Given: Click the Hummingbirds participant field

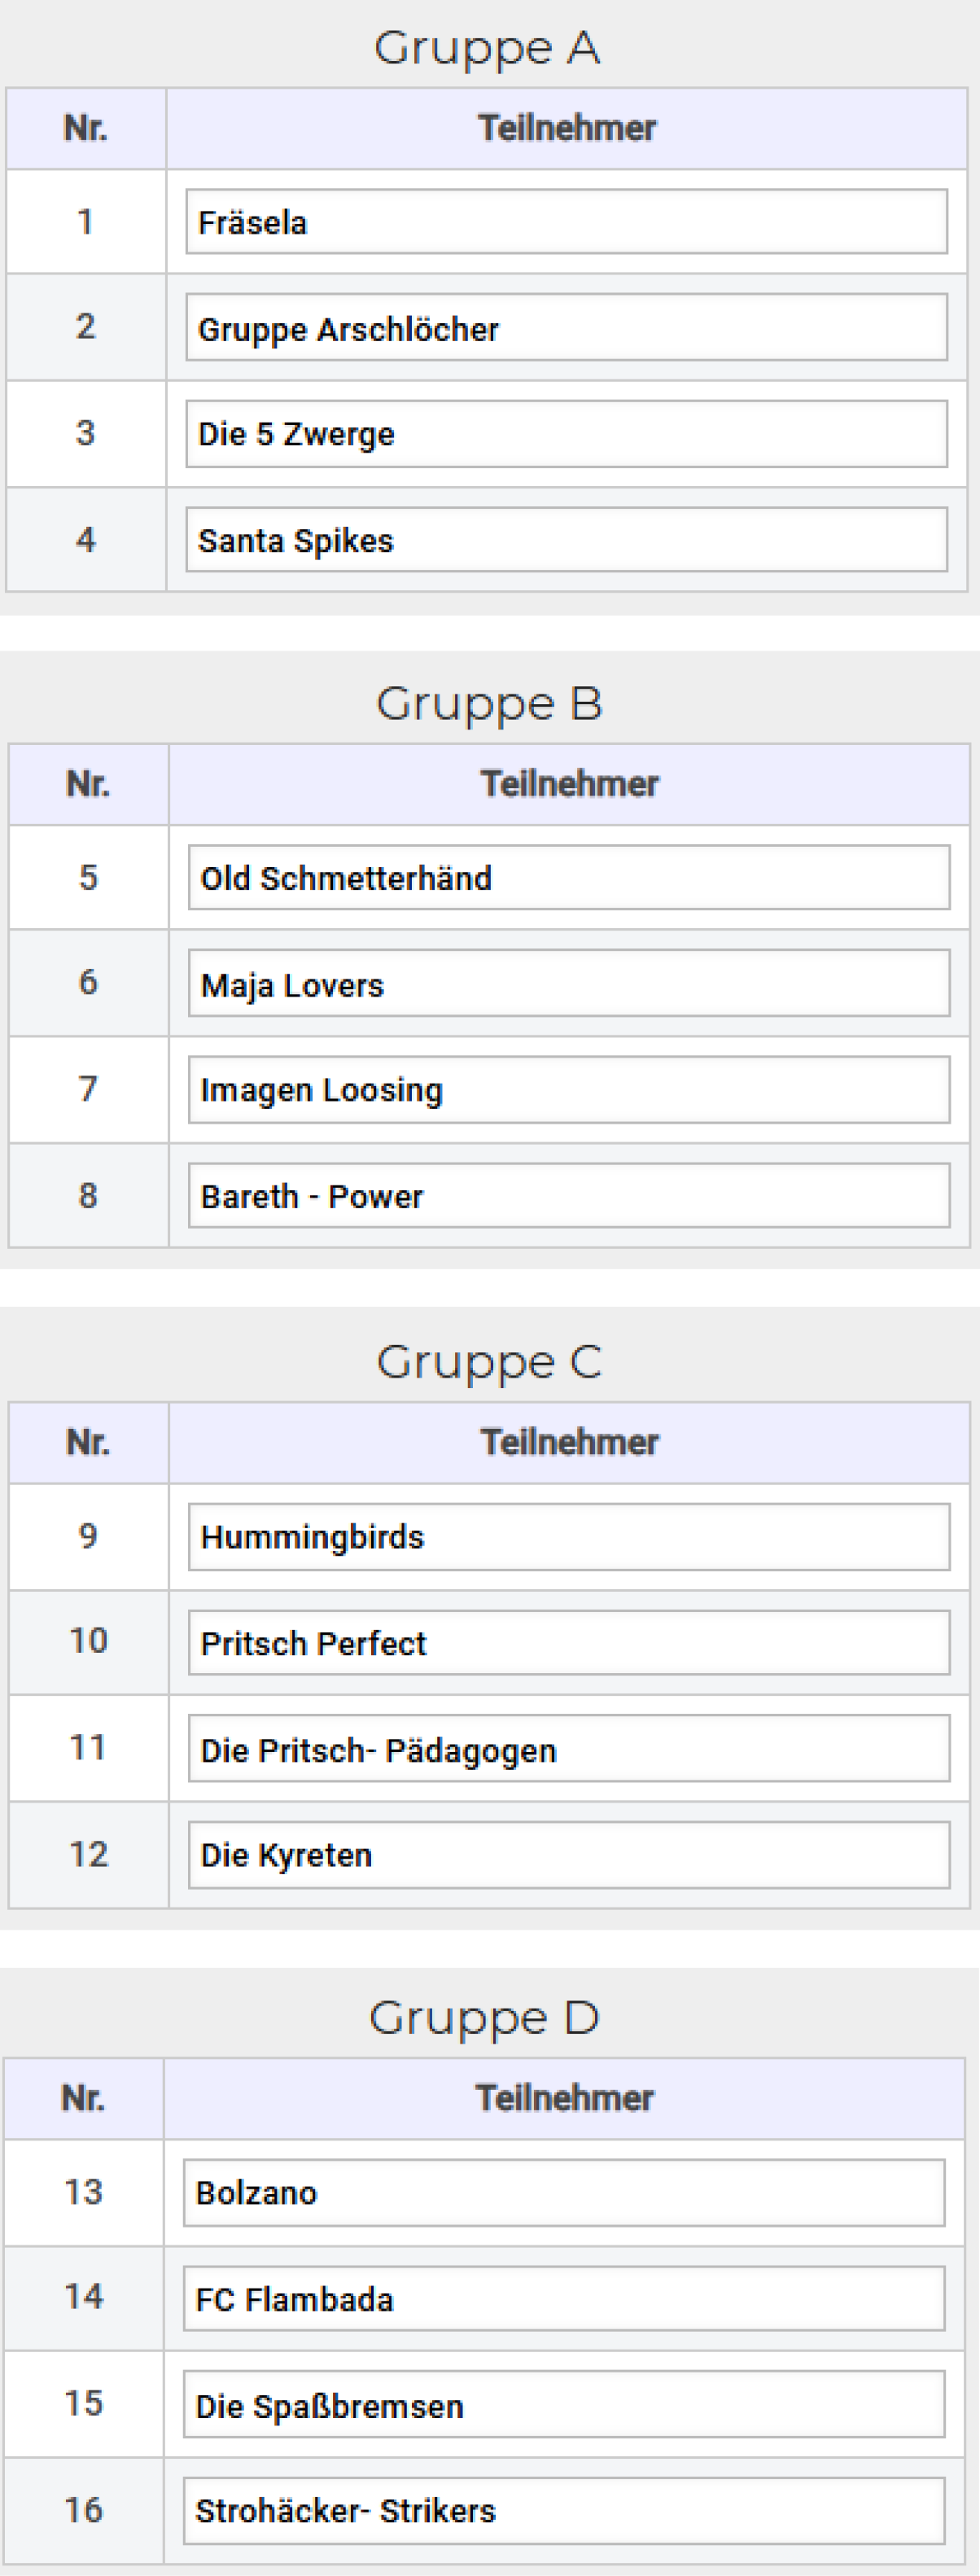Looking at the screenshot, I should click(568, 1537).
